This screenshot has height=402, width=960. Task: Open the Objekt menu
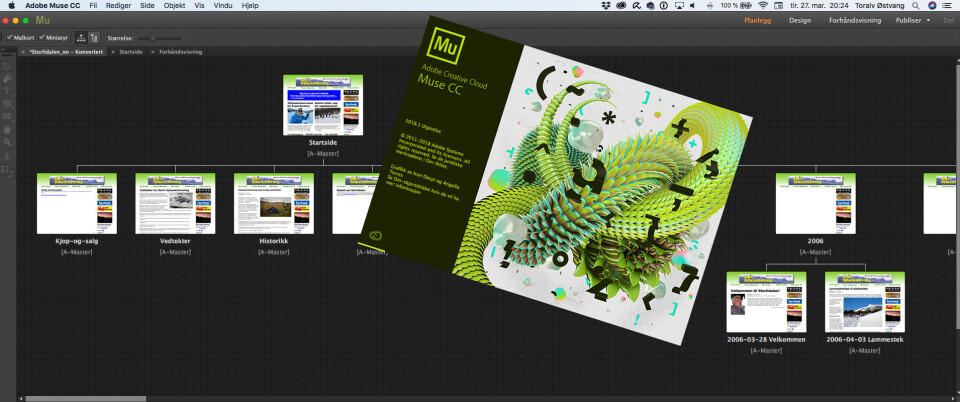click(174, 6)
